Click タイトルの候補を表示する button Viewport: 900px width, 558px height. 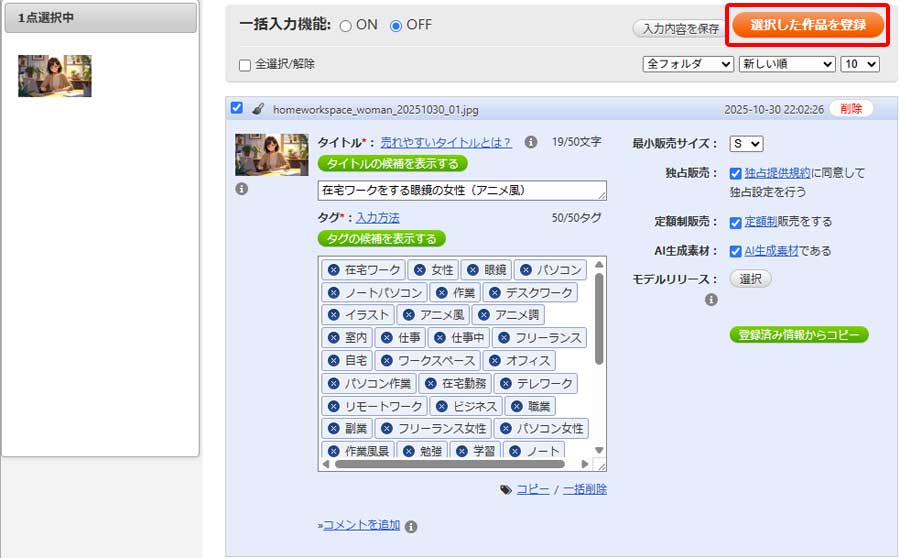tap(393, 164)
